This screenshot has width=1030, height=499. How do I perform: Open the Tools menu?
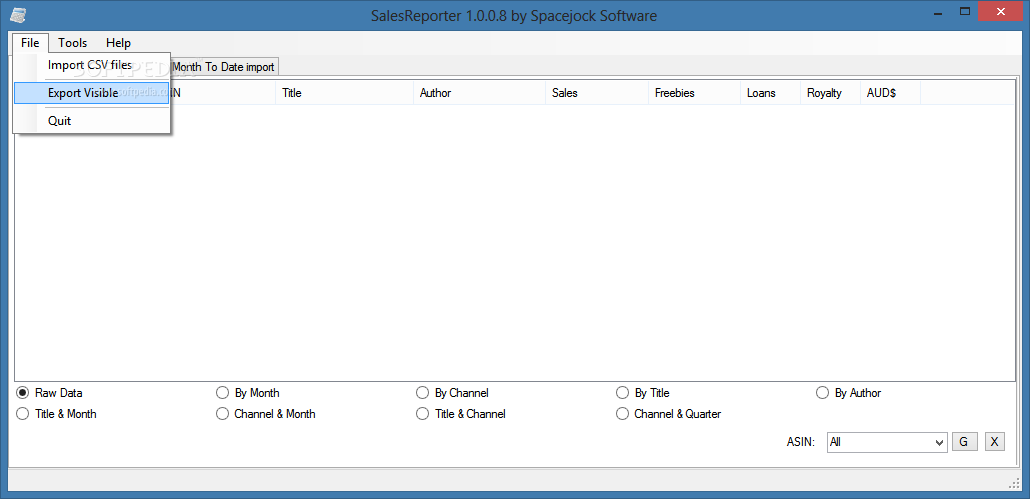click(x=72, y=43)
